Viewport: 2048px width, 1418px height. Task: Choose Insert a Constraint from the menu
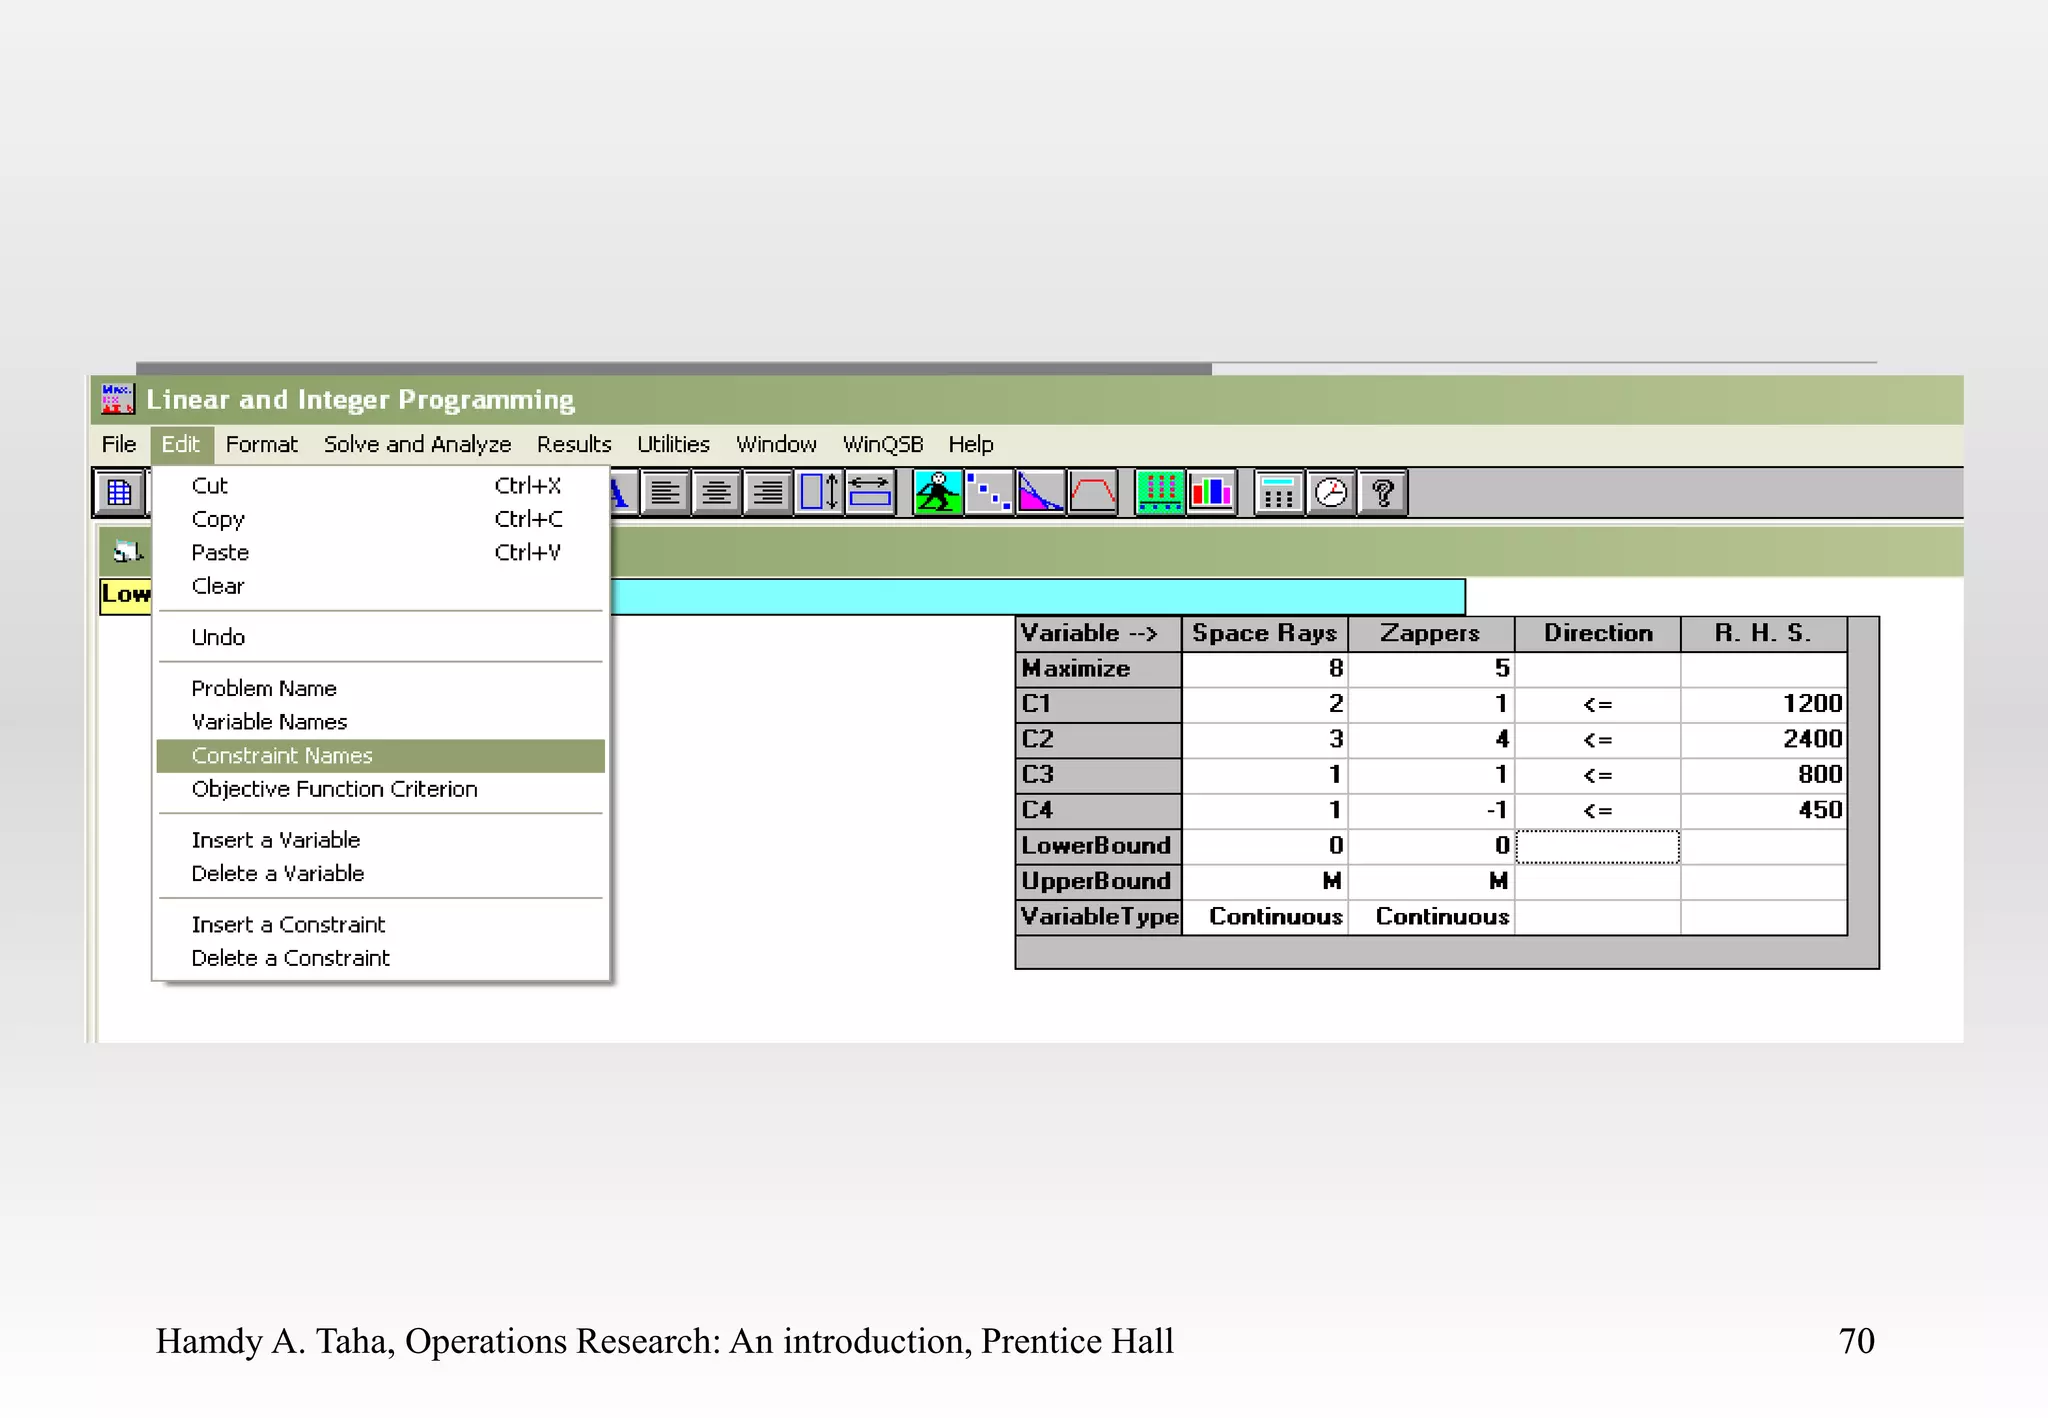tap(288, 924)
